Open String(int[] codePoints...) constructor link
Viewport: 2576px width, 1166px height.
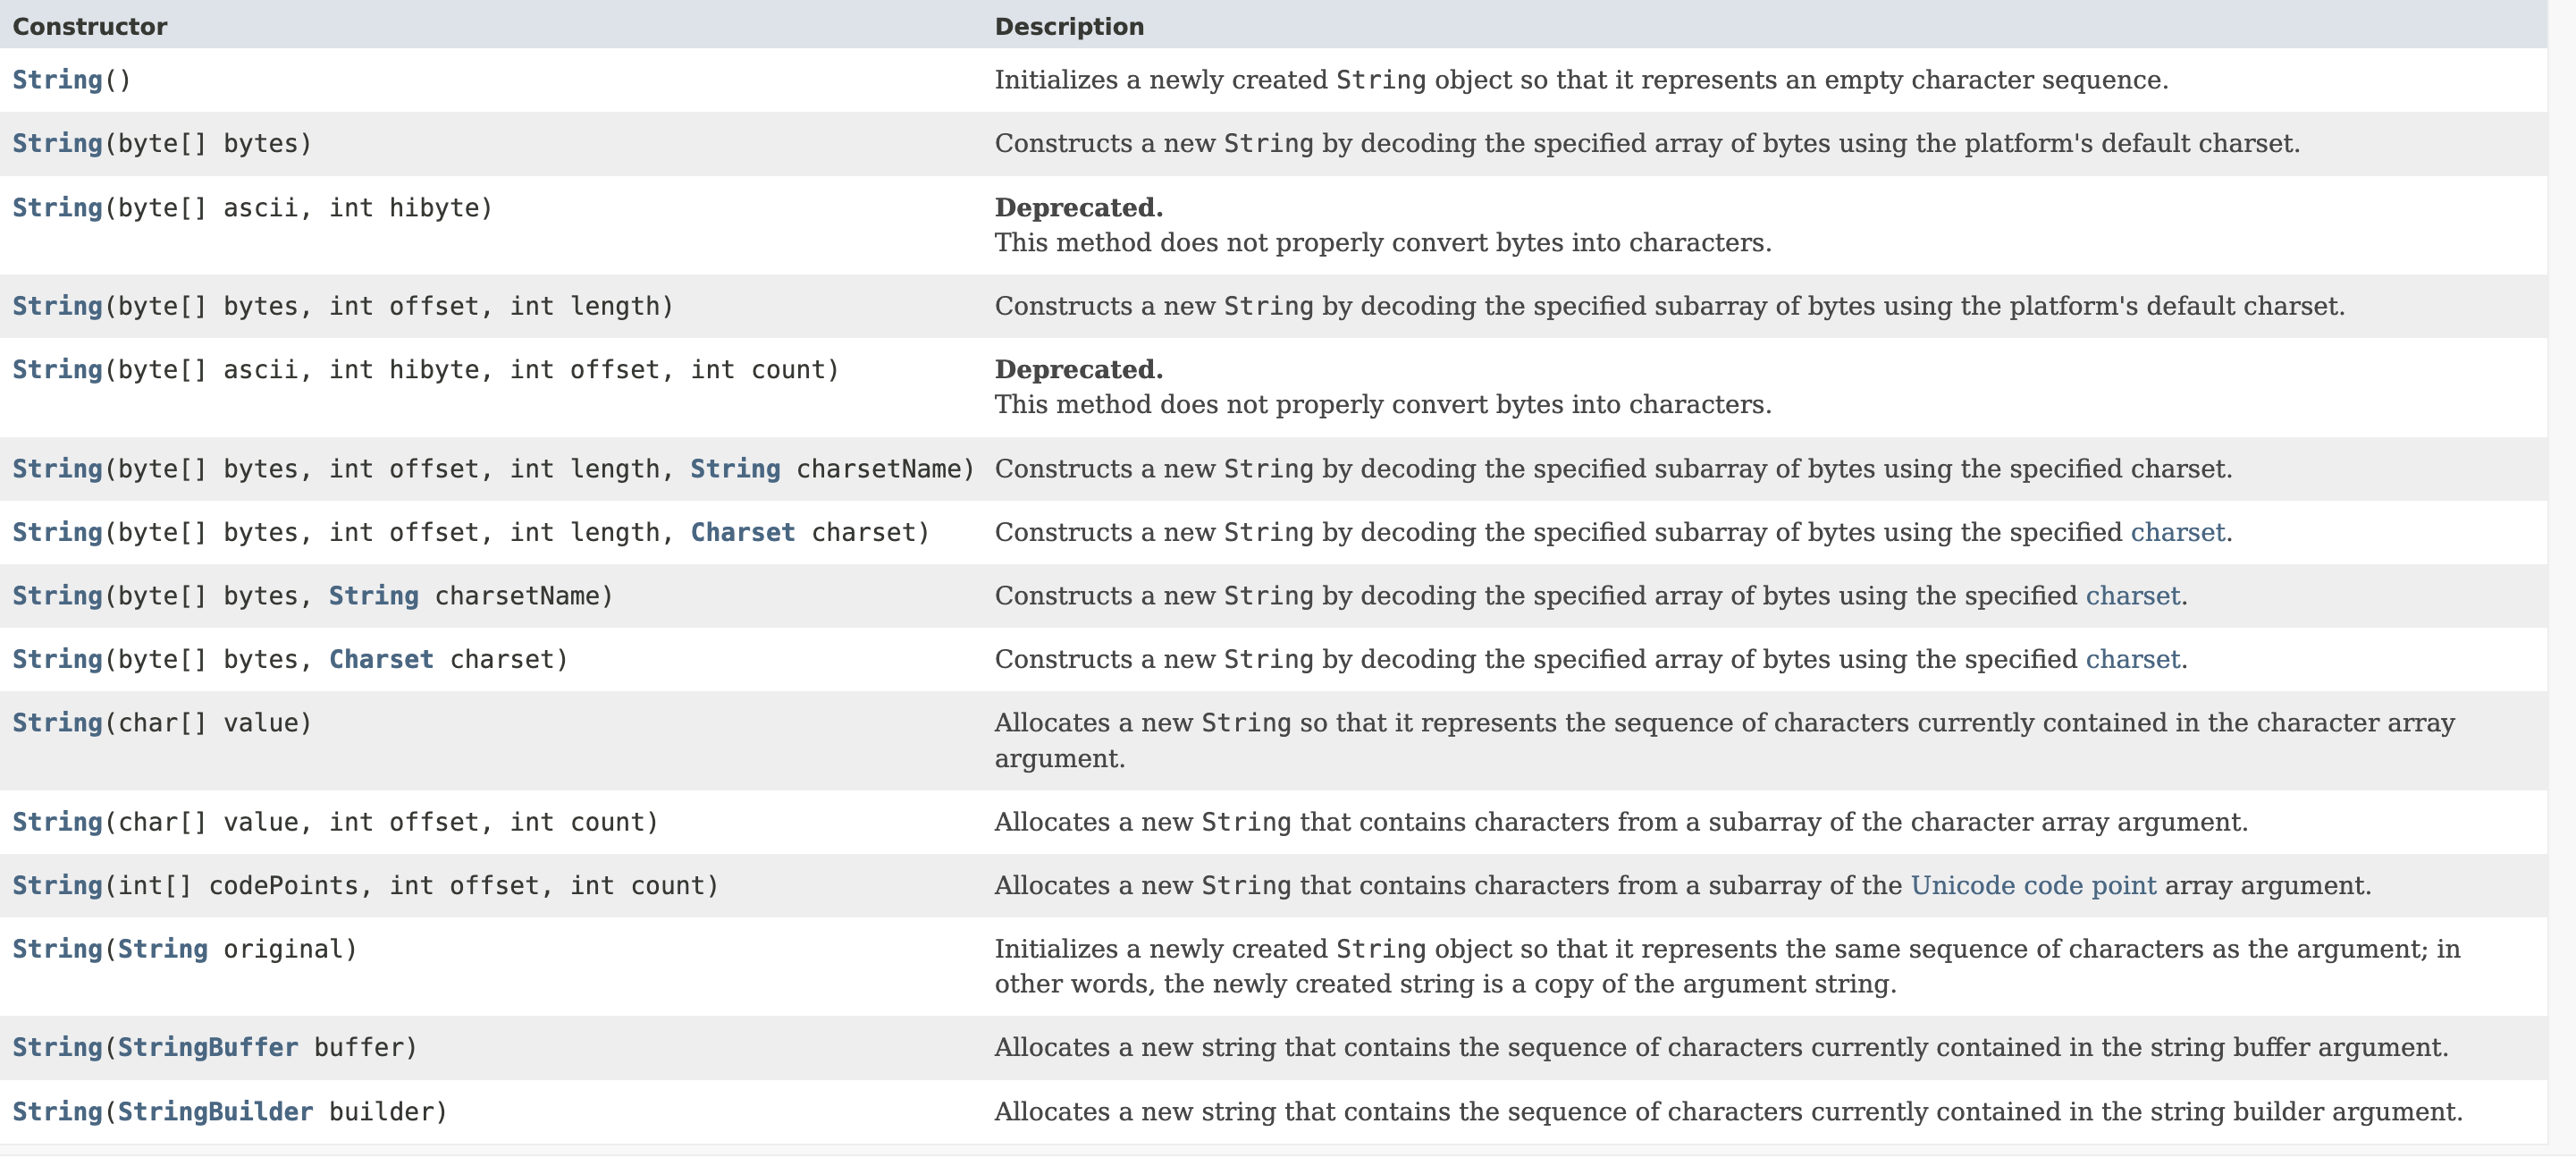point(57,886)
